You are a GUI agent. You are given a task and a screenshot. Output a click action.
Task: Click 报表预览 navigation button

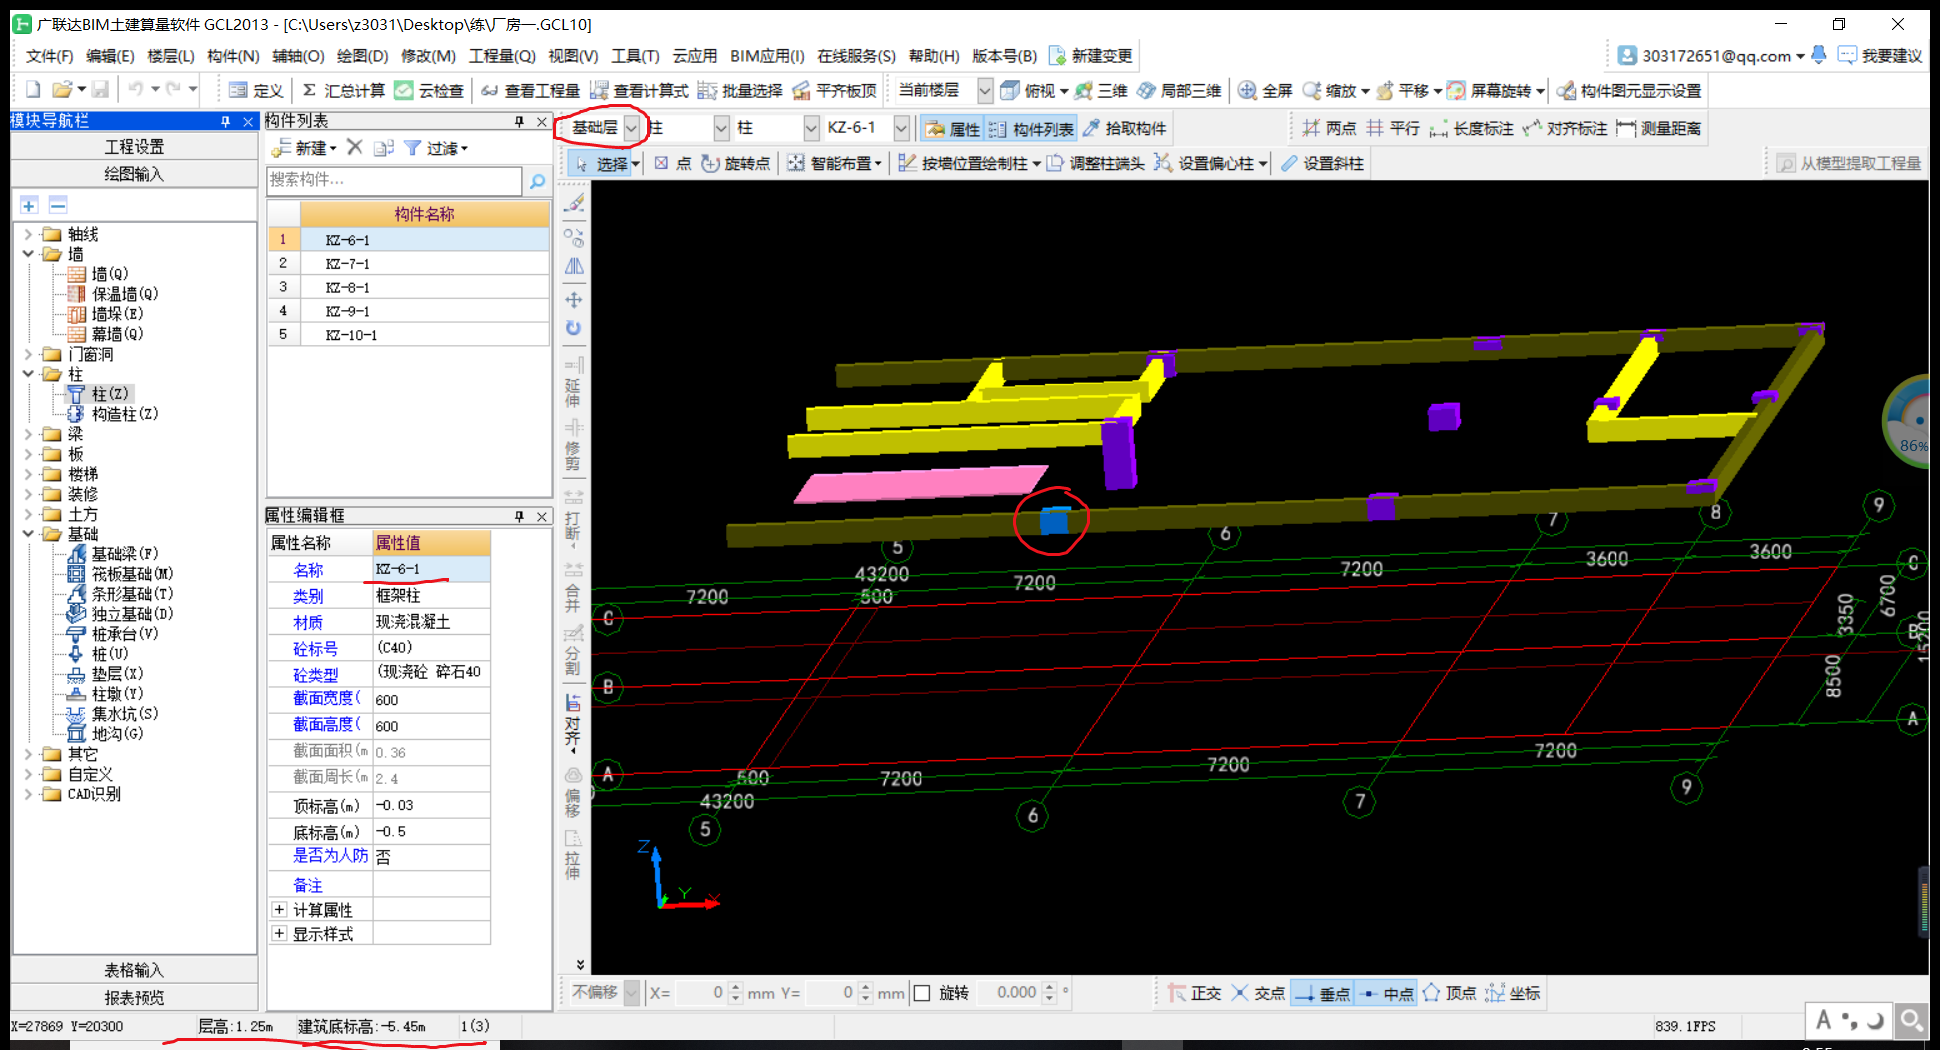(134, 997)
